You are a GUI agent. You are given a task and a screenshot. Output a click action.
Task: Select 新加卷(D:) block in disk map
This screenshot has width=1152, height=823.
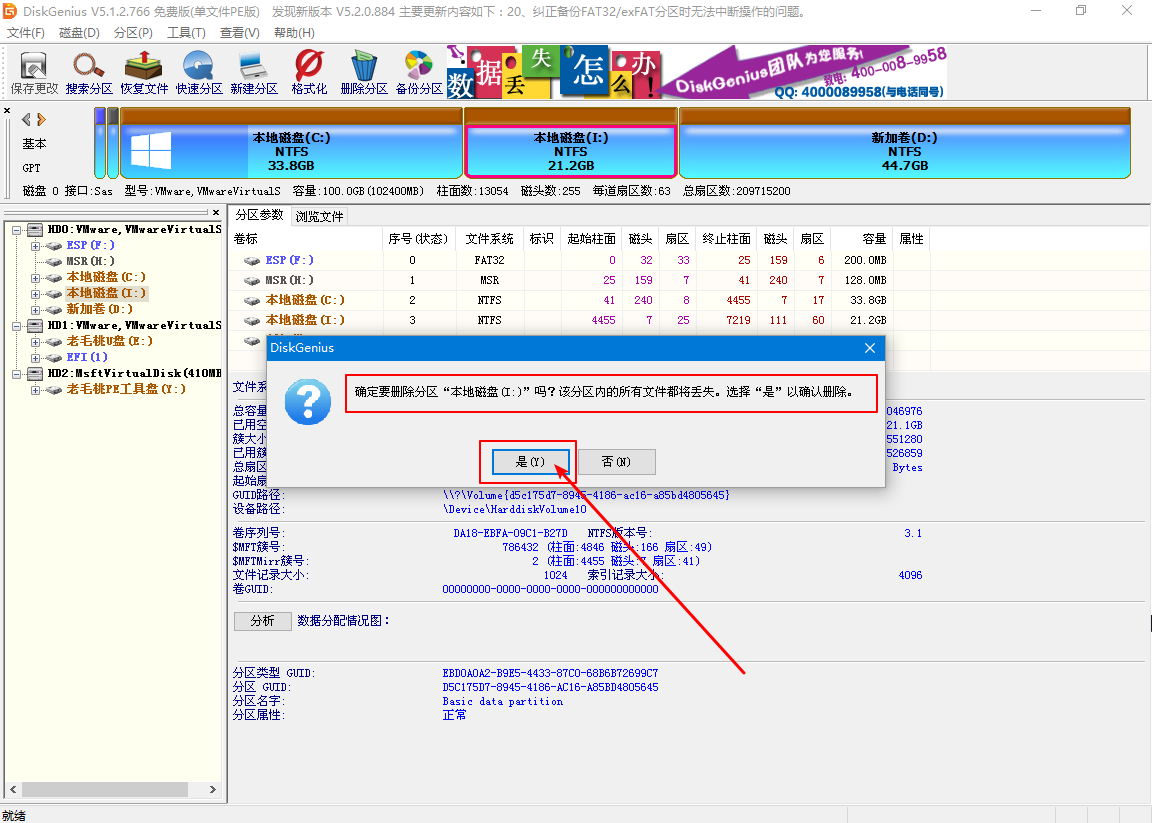point(904,143)
